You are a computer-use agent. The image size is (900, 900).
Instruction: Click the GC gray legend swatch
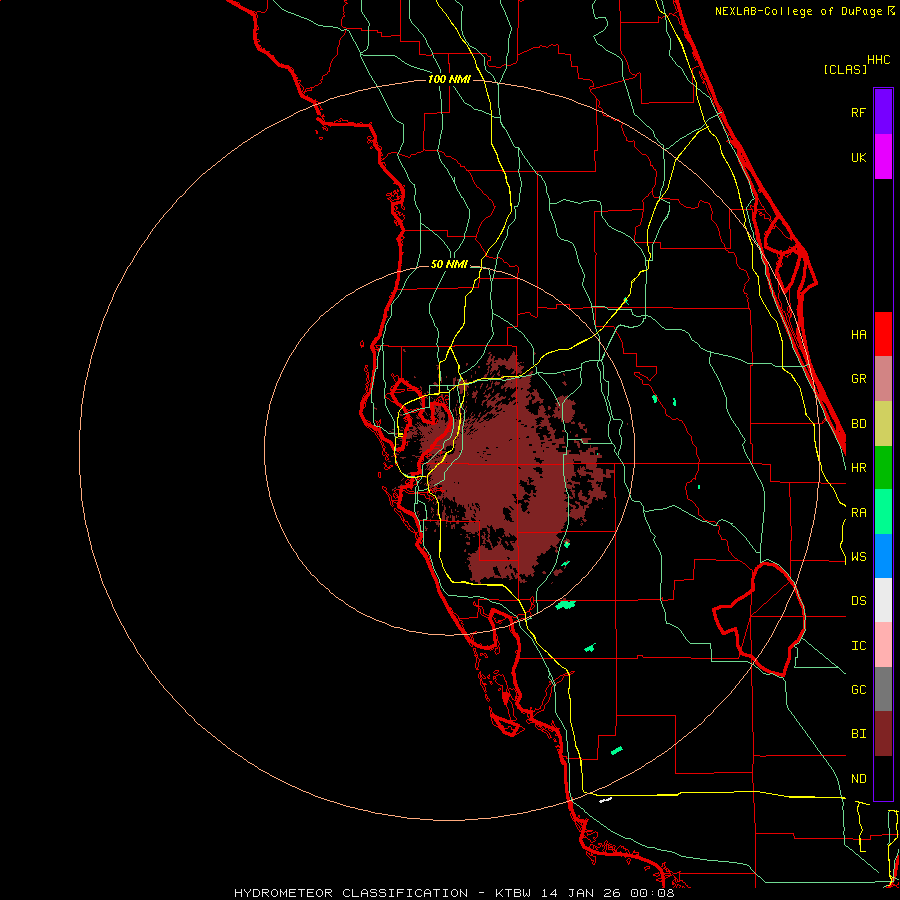[x=883, y=689]
